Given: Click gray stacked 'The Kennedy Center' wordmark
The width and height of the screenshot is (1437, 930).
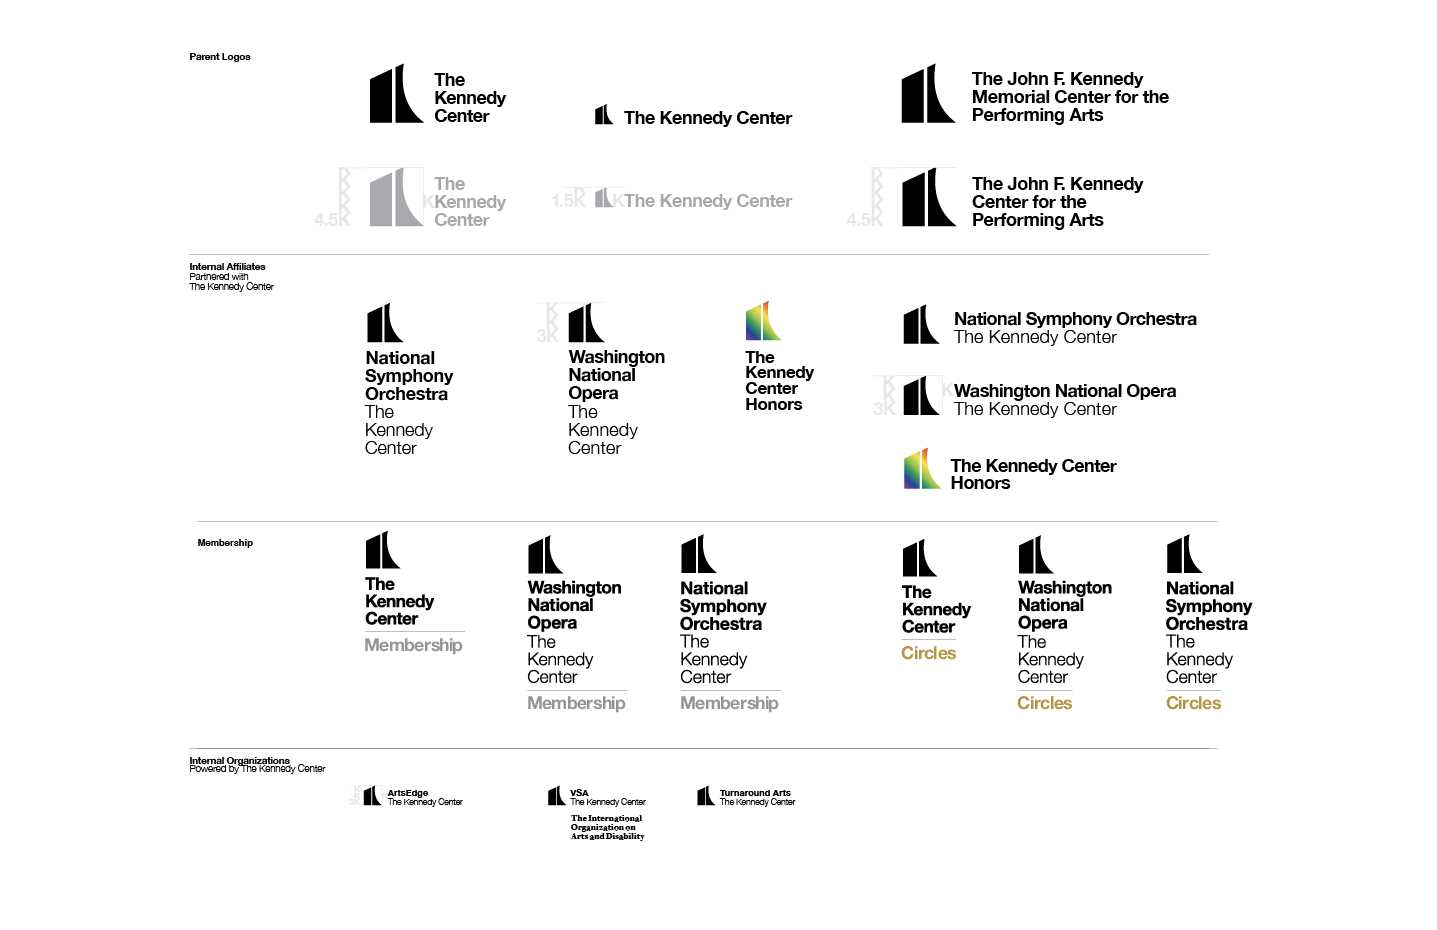Looking at the screenshot, I should (x=469, y=202).
